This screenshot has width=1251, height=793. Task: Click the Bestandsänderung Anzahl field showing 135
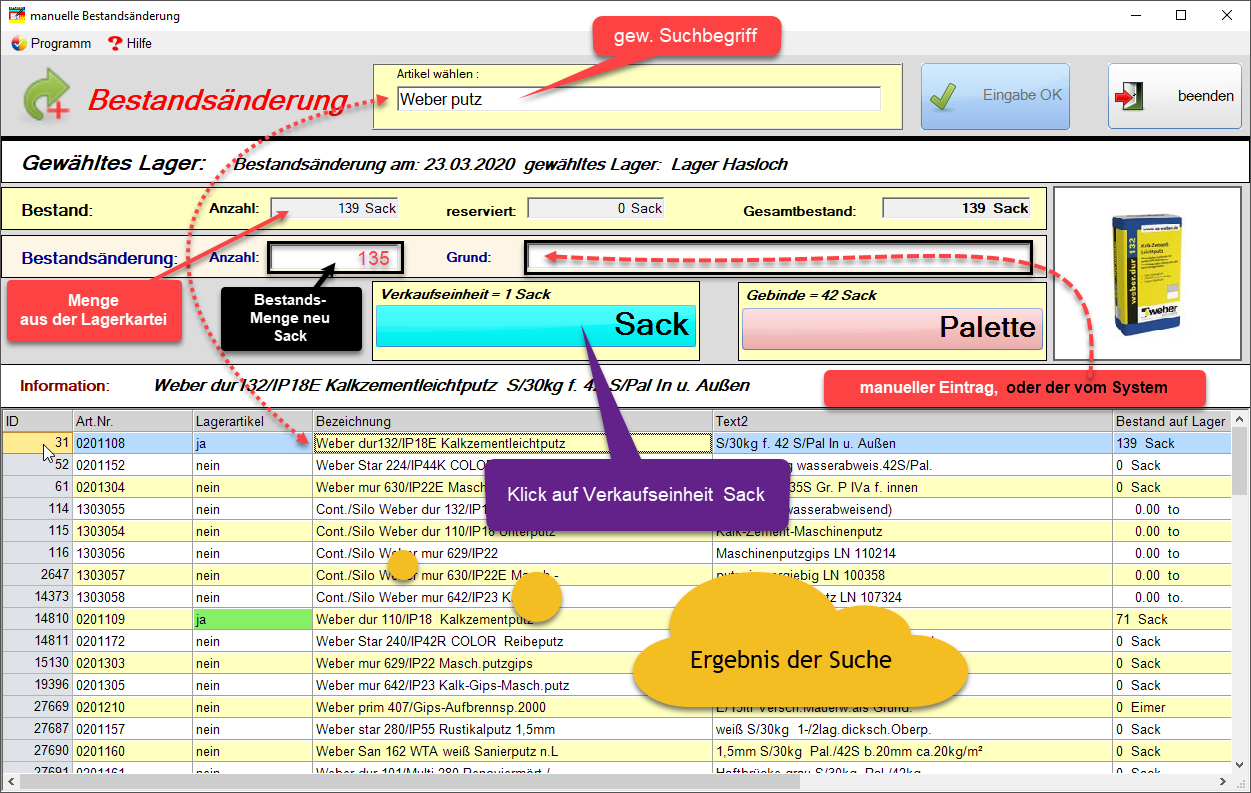(336, 258)
